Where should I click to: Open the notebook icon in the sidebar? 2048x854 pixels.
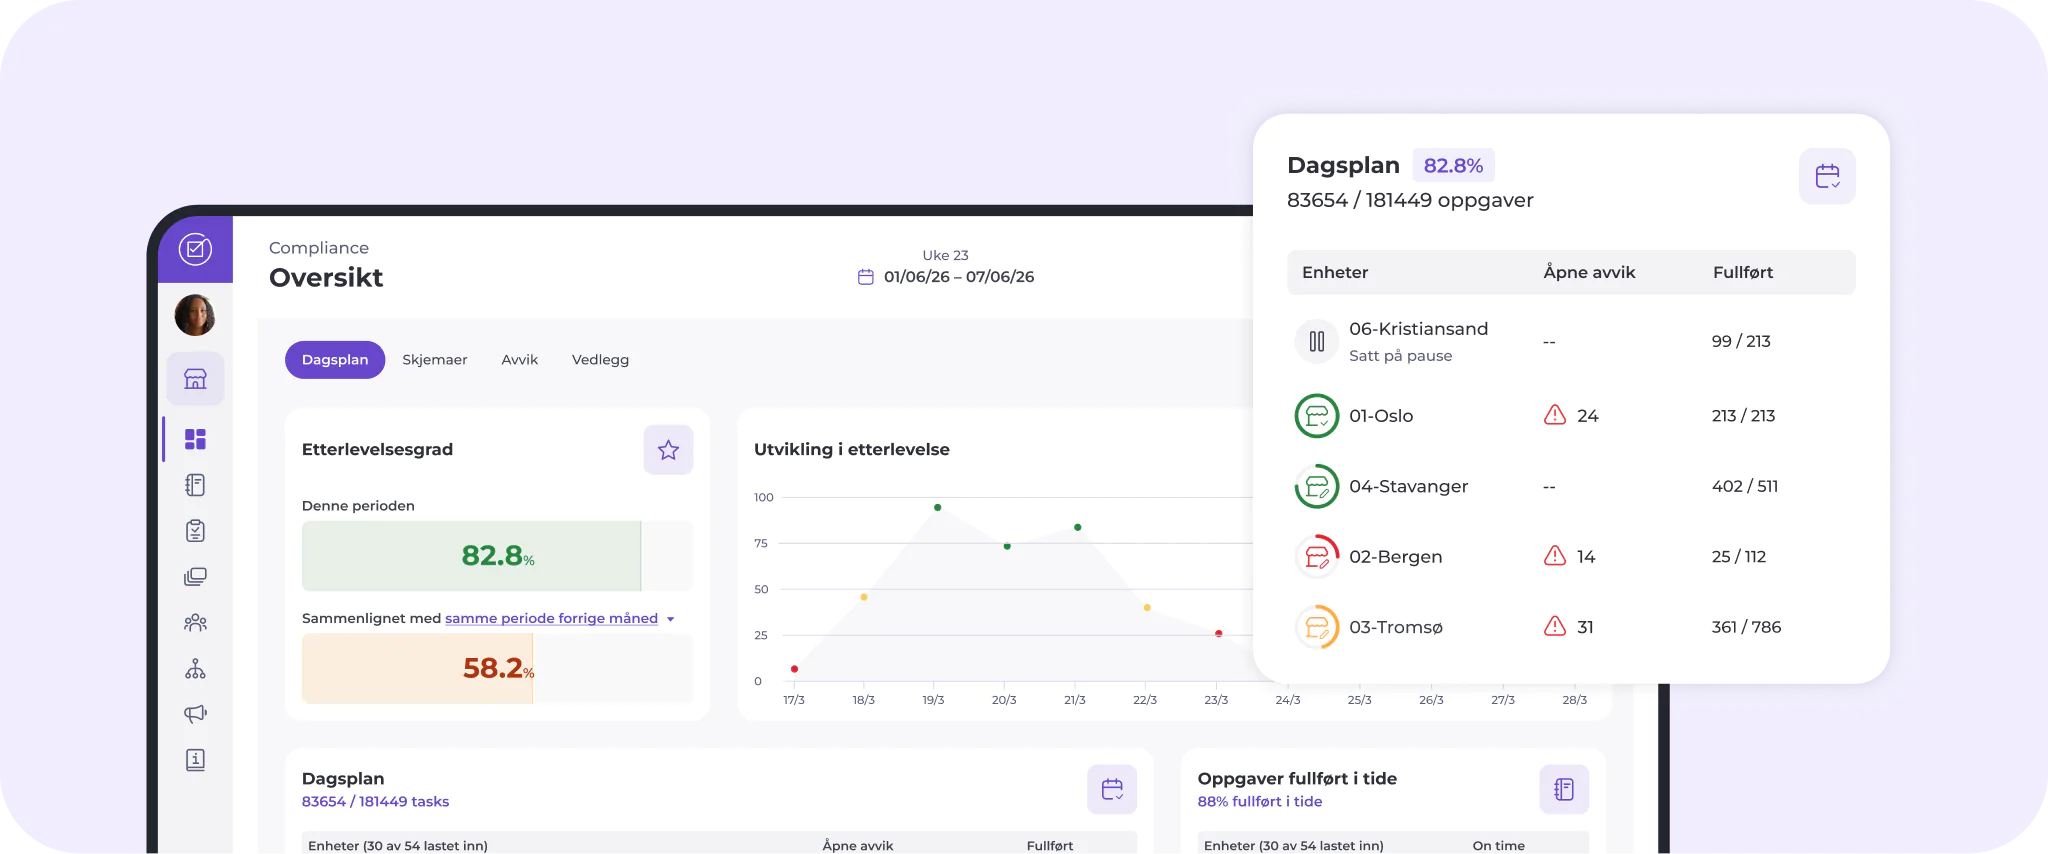click(x=195, y=485)
